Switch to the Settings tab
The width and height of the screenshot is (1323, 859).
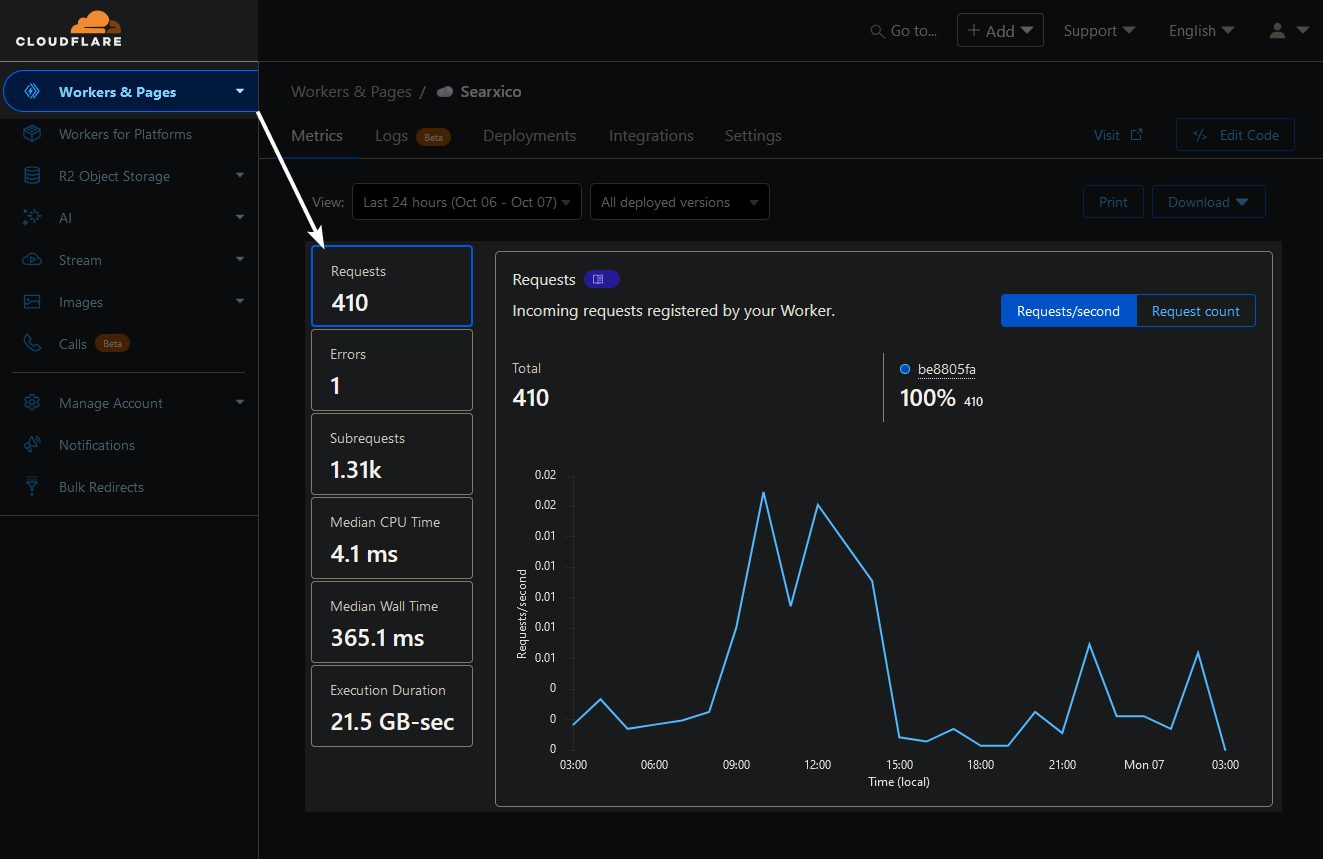click(x=753, y=136)
